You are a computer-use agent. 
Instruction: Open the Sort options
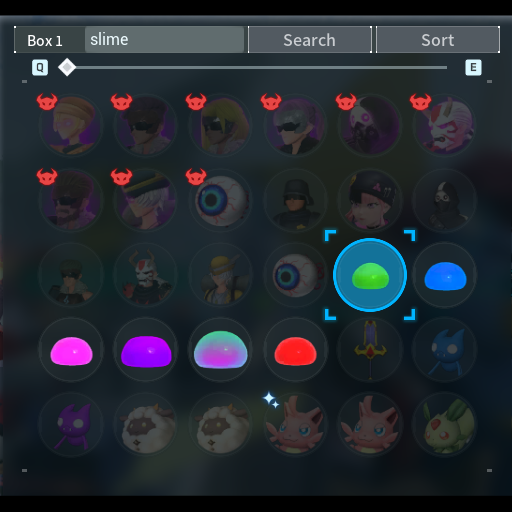(x=438, y=40)
